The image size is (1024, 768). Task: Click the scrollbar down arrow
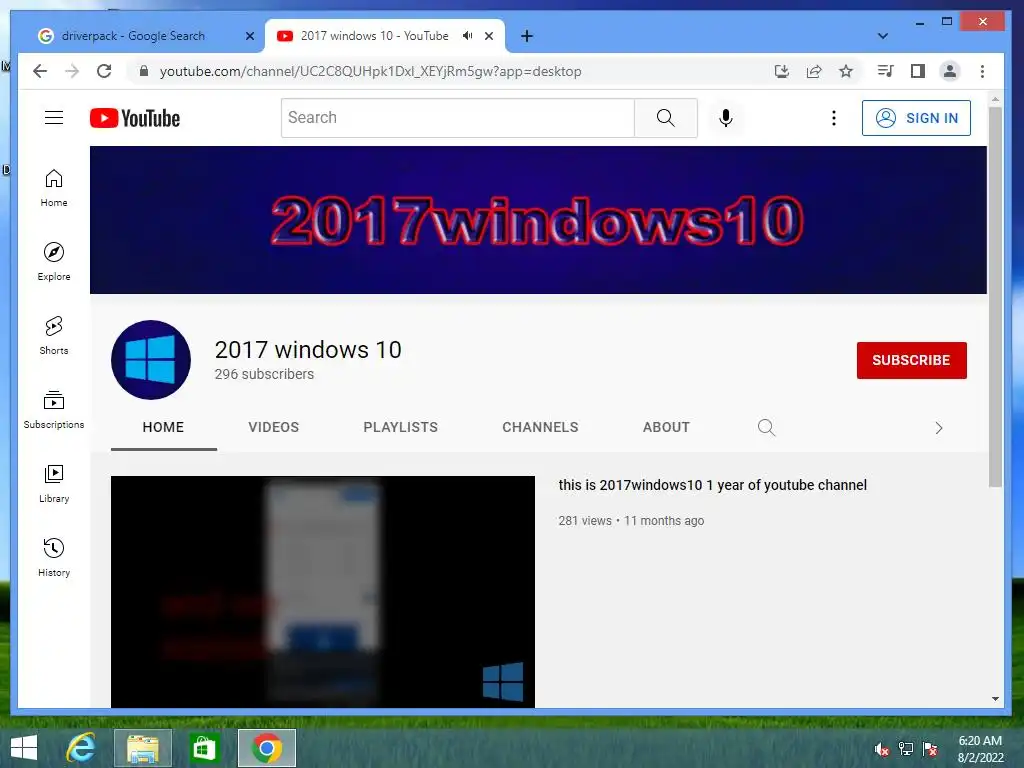995,699
